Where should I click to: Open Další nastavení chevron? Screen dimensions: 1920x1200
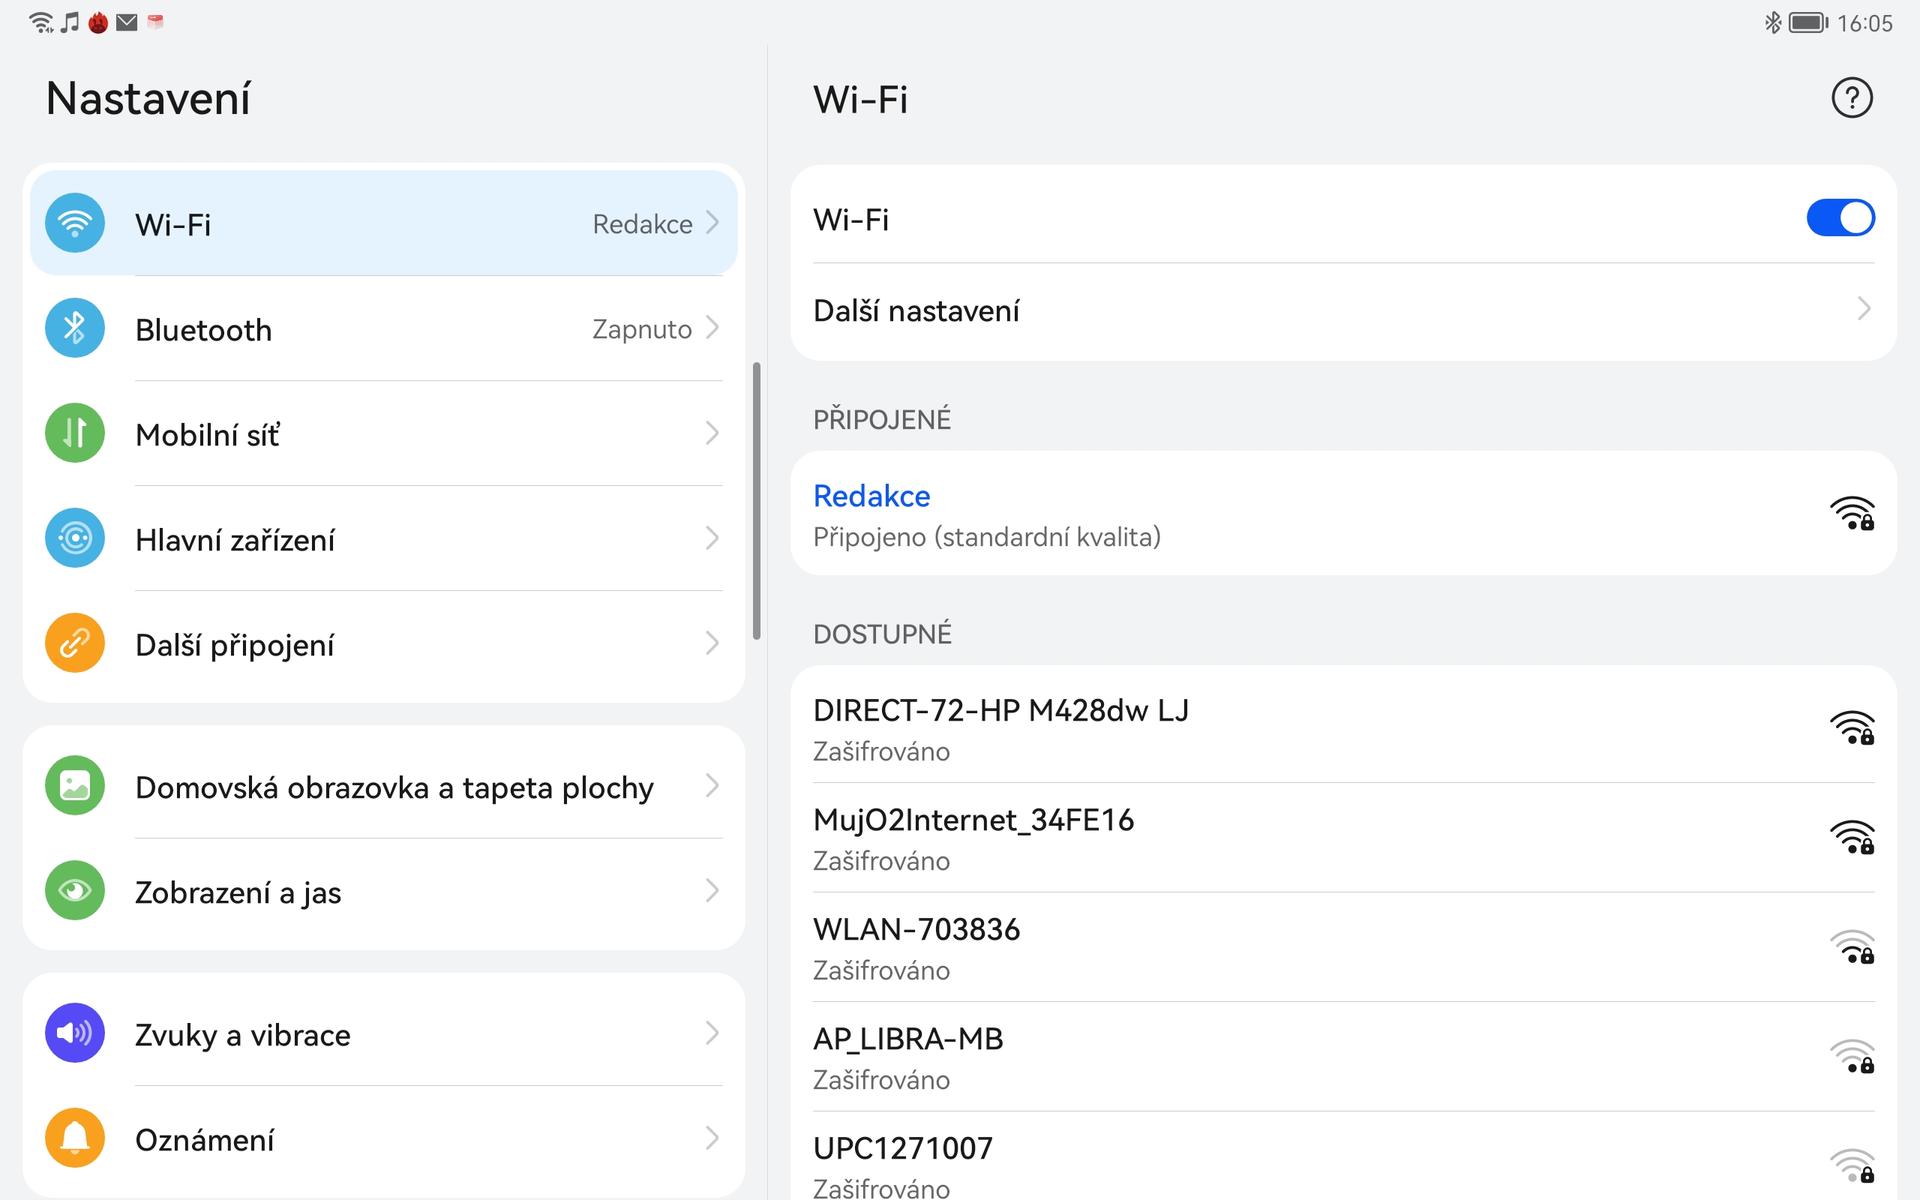coord(1863,309)
